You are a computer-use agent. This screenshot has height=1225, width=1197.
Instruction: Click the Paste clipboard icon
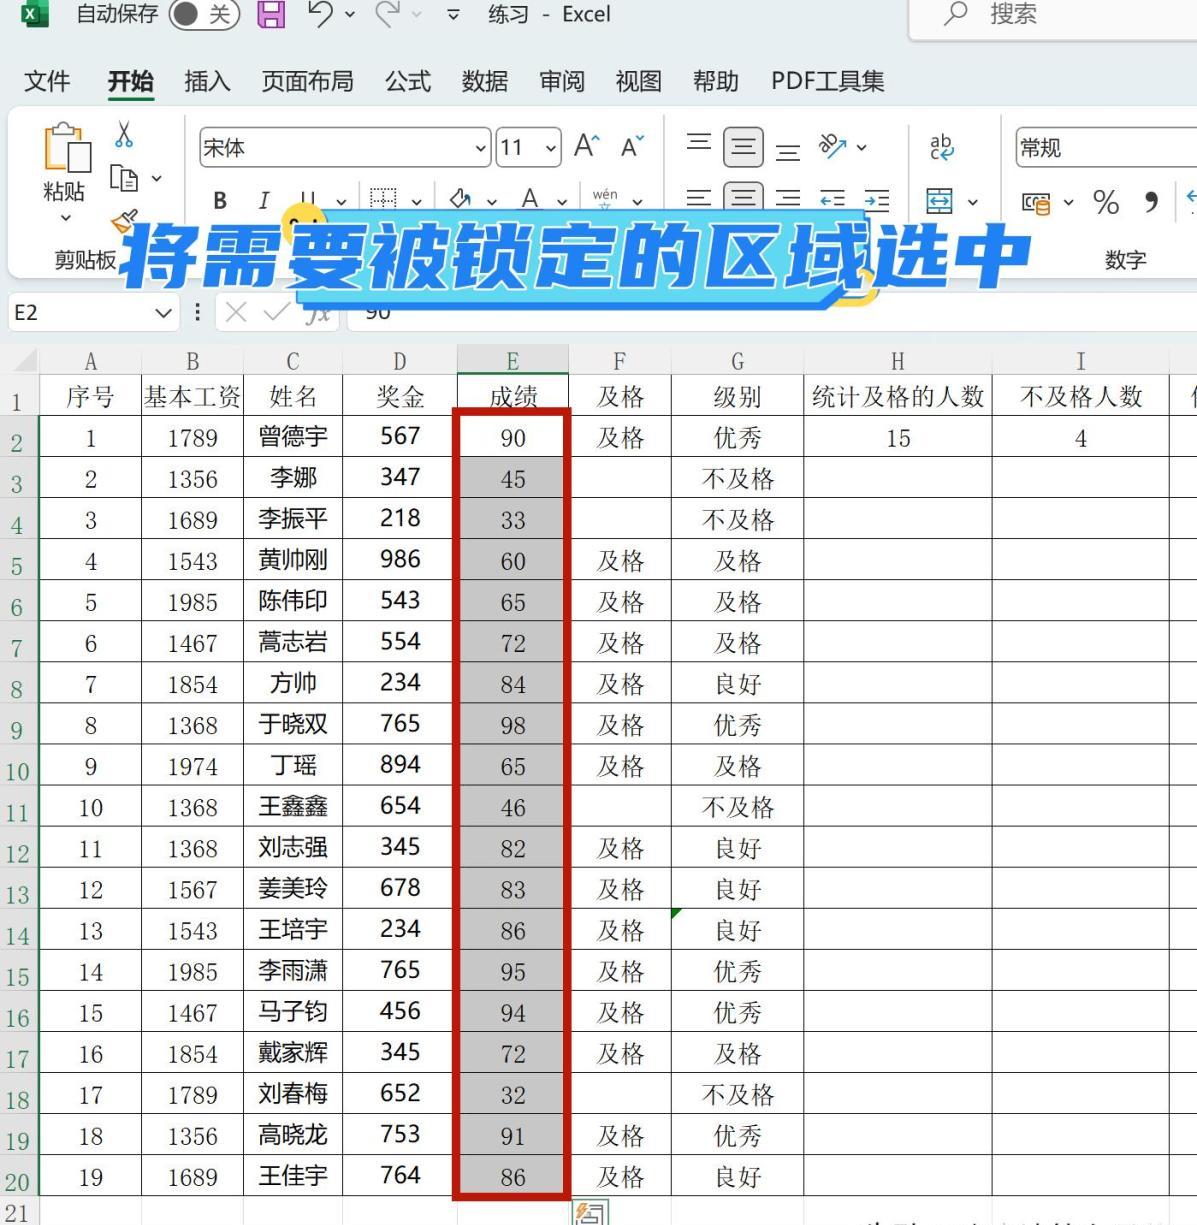[x=66, y=148]
